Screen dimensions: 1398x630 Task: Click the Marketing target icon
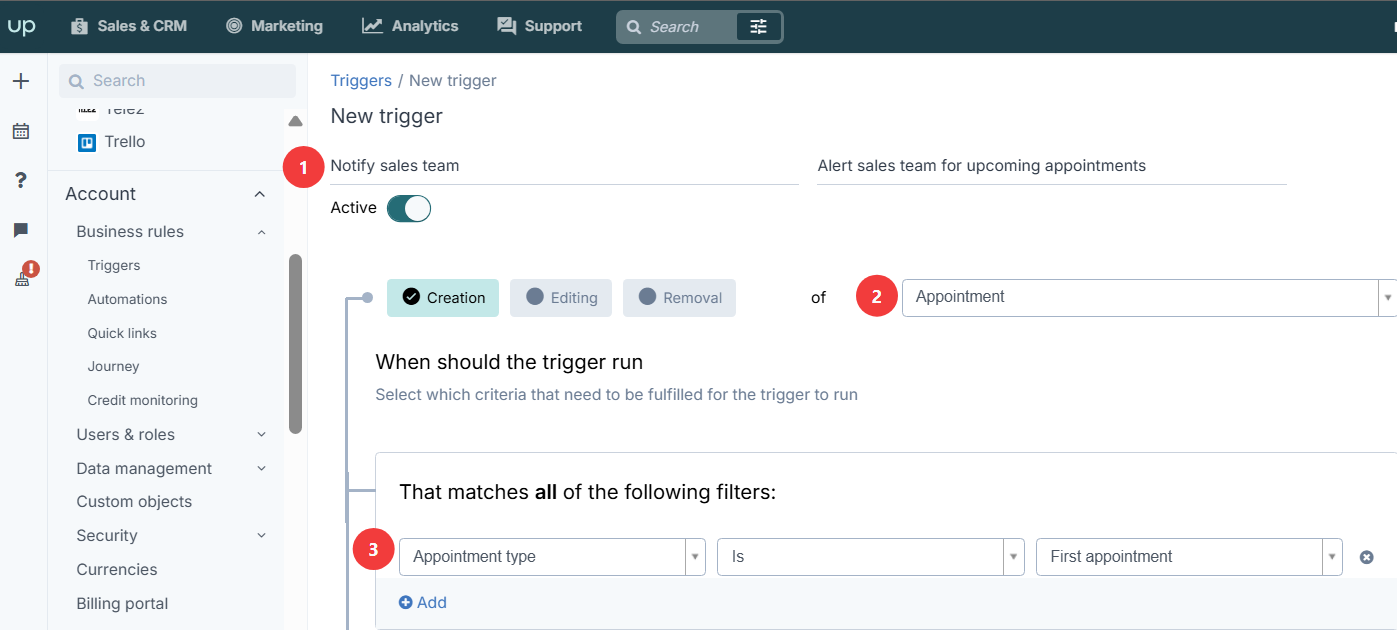click(234, 26)
